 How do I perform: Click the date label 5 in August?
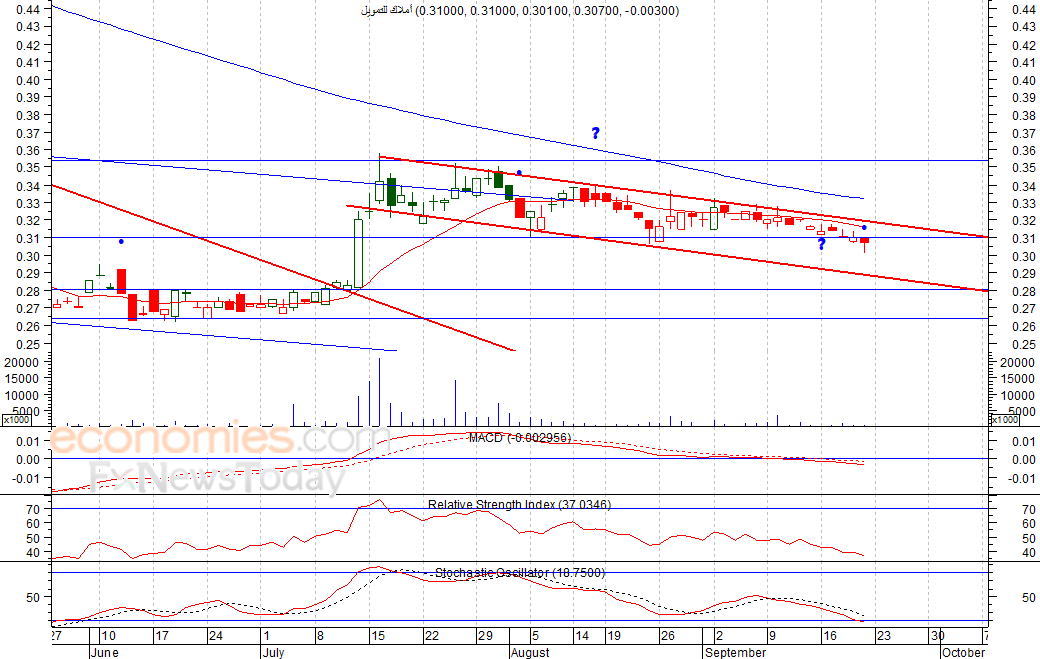tap(535, 636)
